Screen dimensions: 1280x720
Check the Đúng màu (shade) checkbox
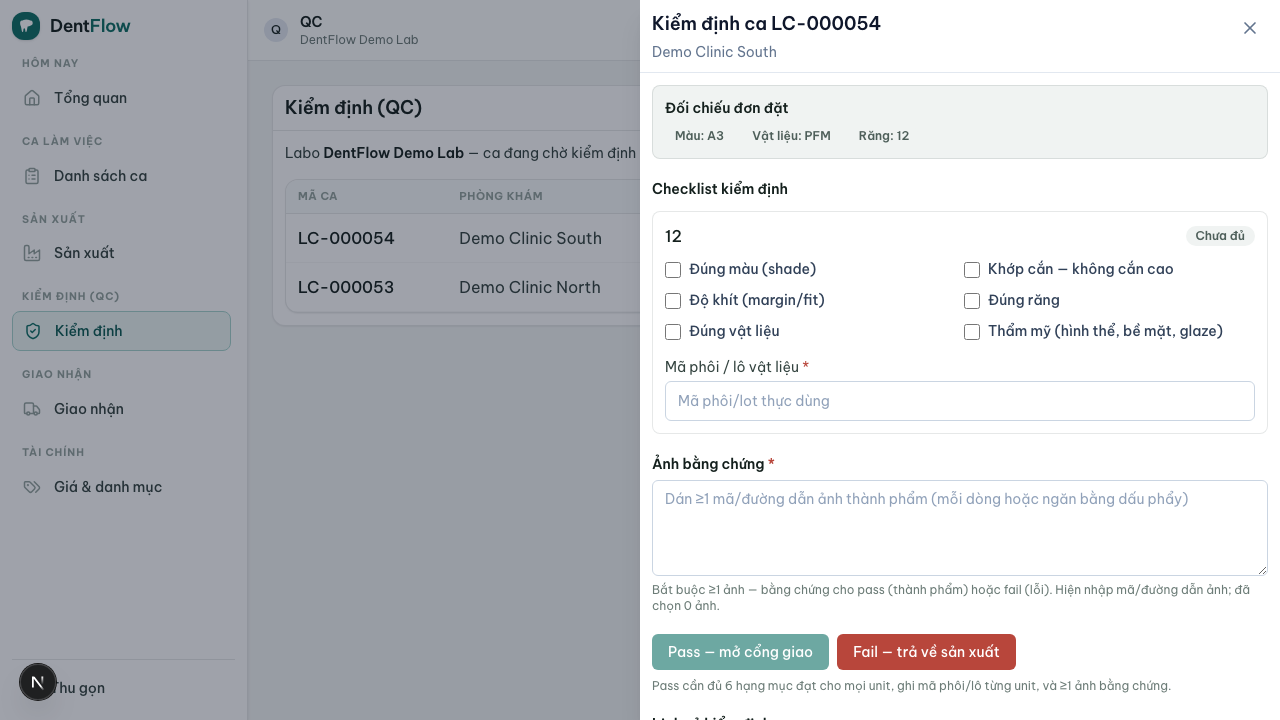[673, 270]
